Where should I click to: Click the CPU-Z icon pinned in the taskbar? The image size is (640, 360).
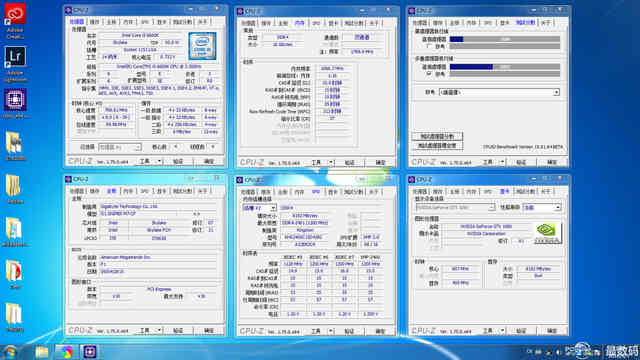point(90,352)
